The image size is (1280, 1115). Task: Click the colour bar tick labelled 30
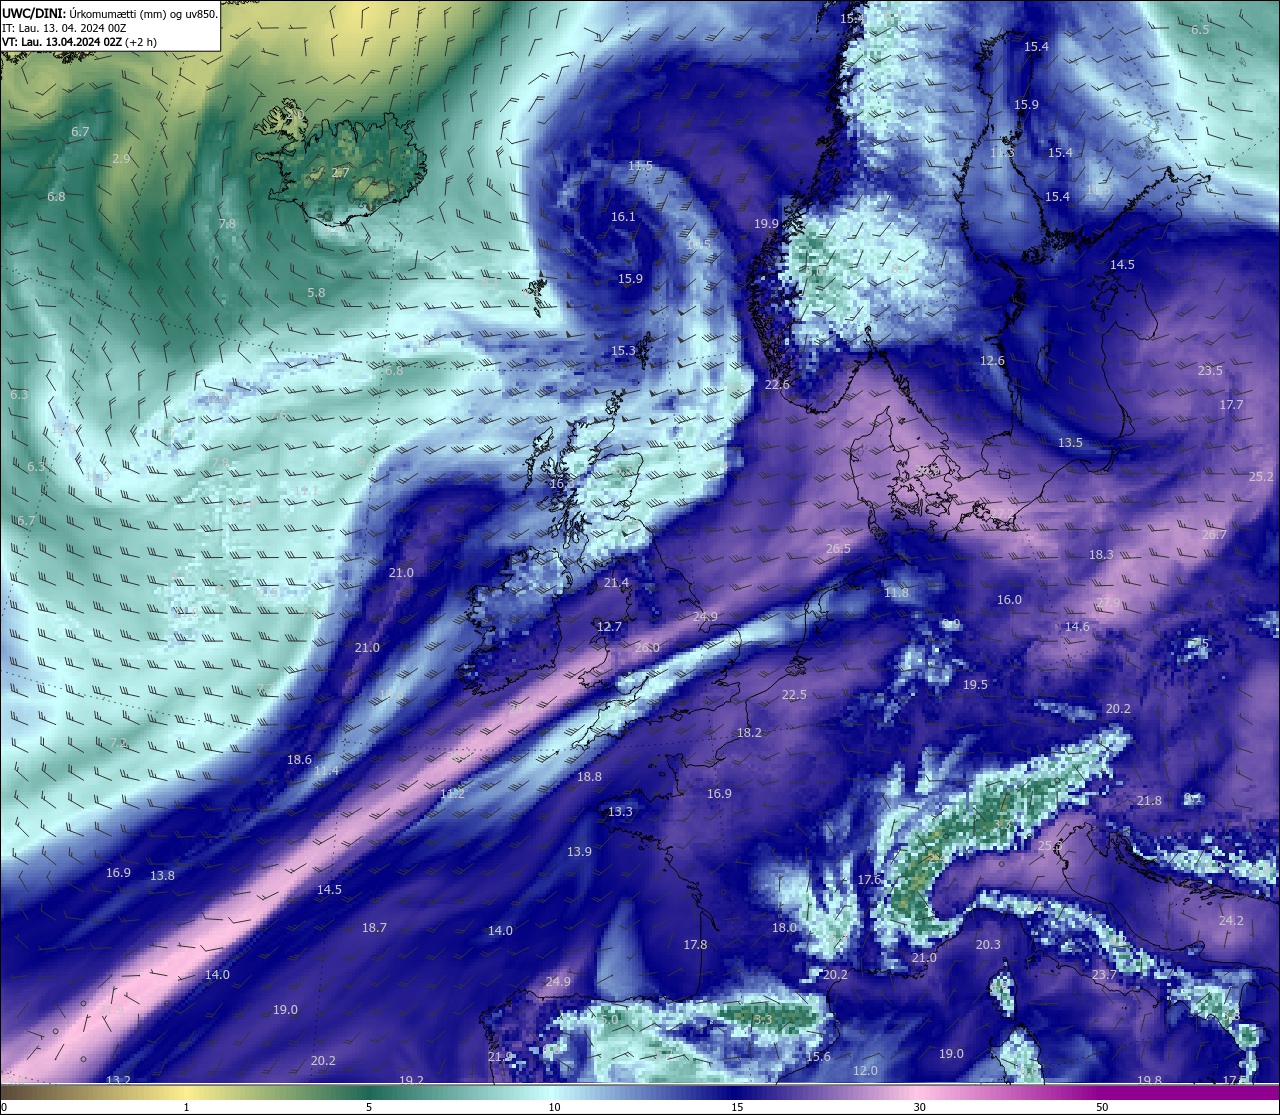click(x=919, y=1107)
